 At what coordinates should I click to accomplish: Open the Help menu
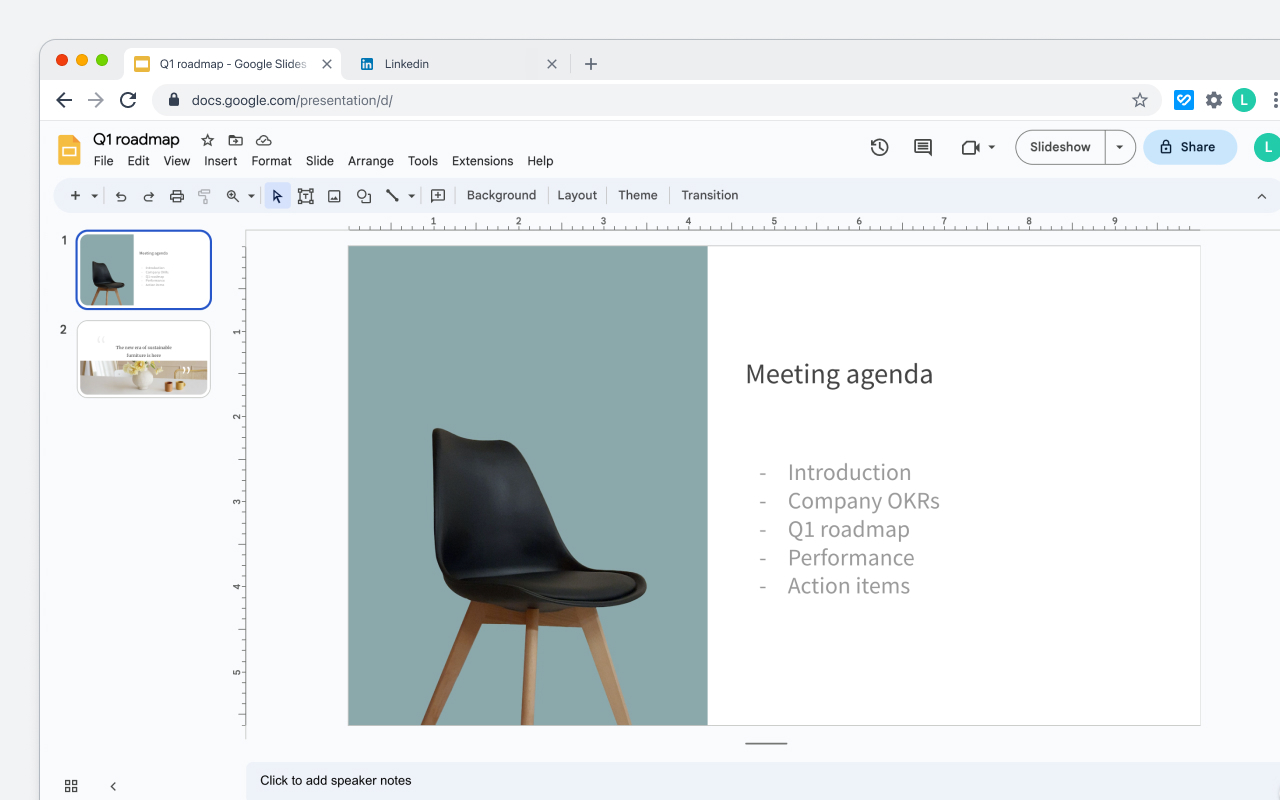tap(540, 161)
